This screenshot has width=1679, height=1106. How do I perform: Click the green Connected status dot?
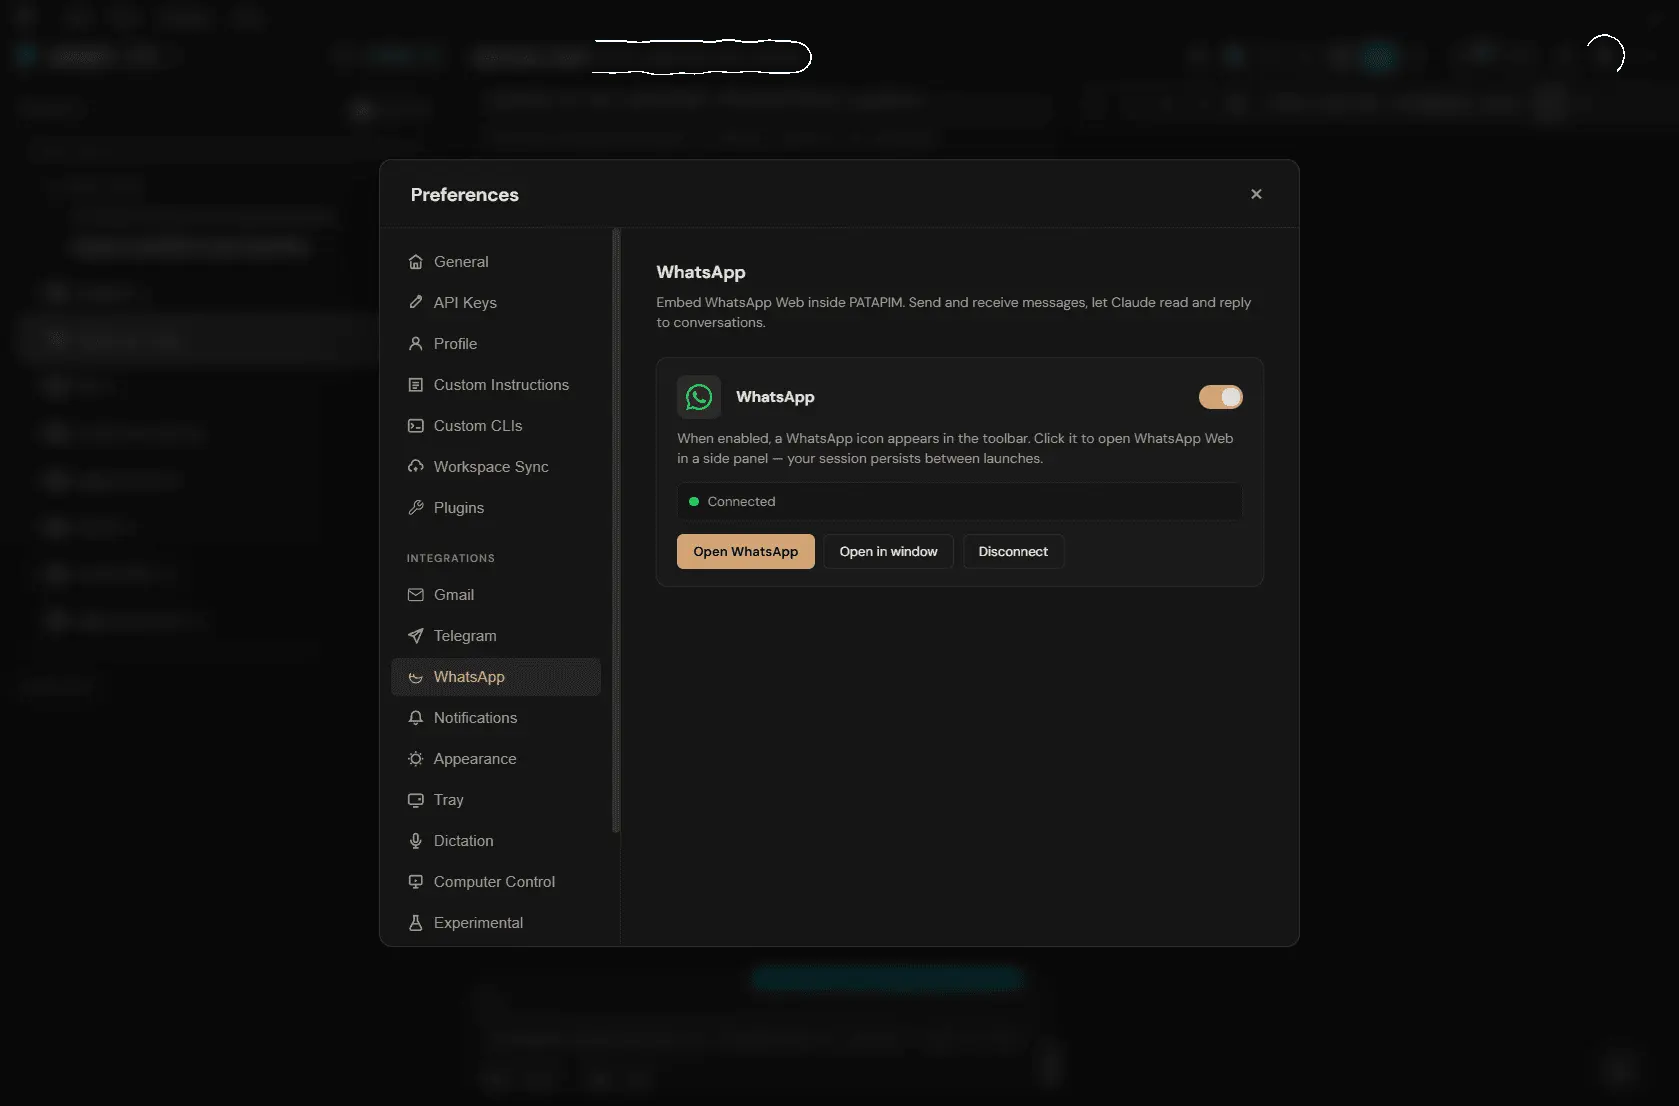click(x=694, y=502)
